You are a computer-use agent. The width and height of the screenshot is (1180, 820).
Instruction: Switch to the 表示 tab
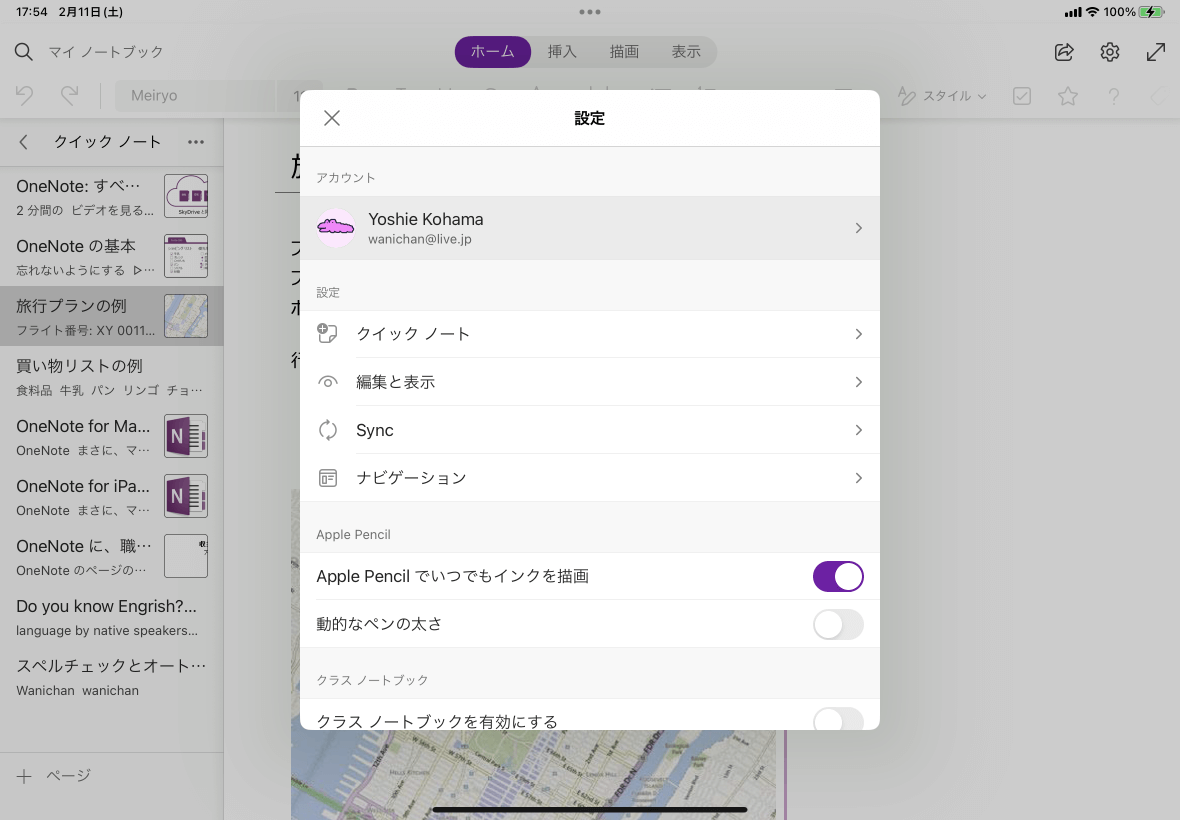(686, 52)
